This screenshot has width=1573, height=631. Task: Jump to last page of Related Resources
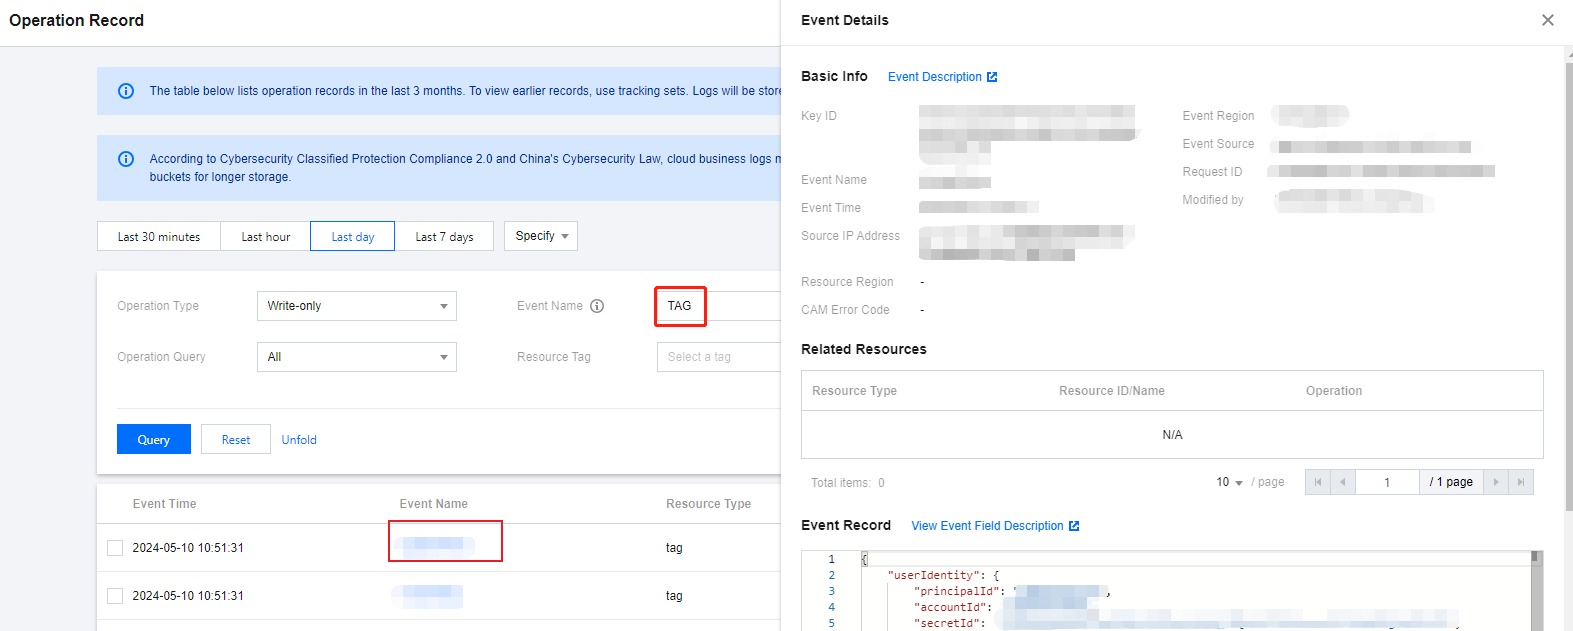[x=1521, y=482]
